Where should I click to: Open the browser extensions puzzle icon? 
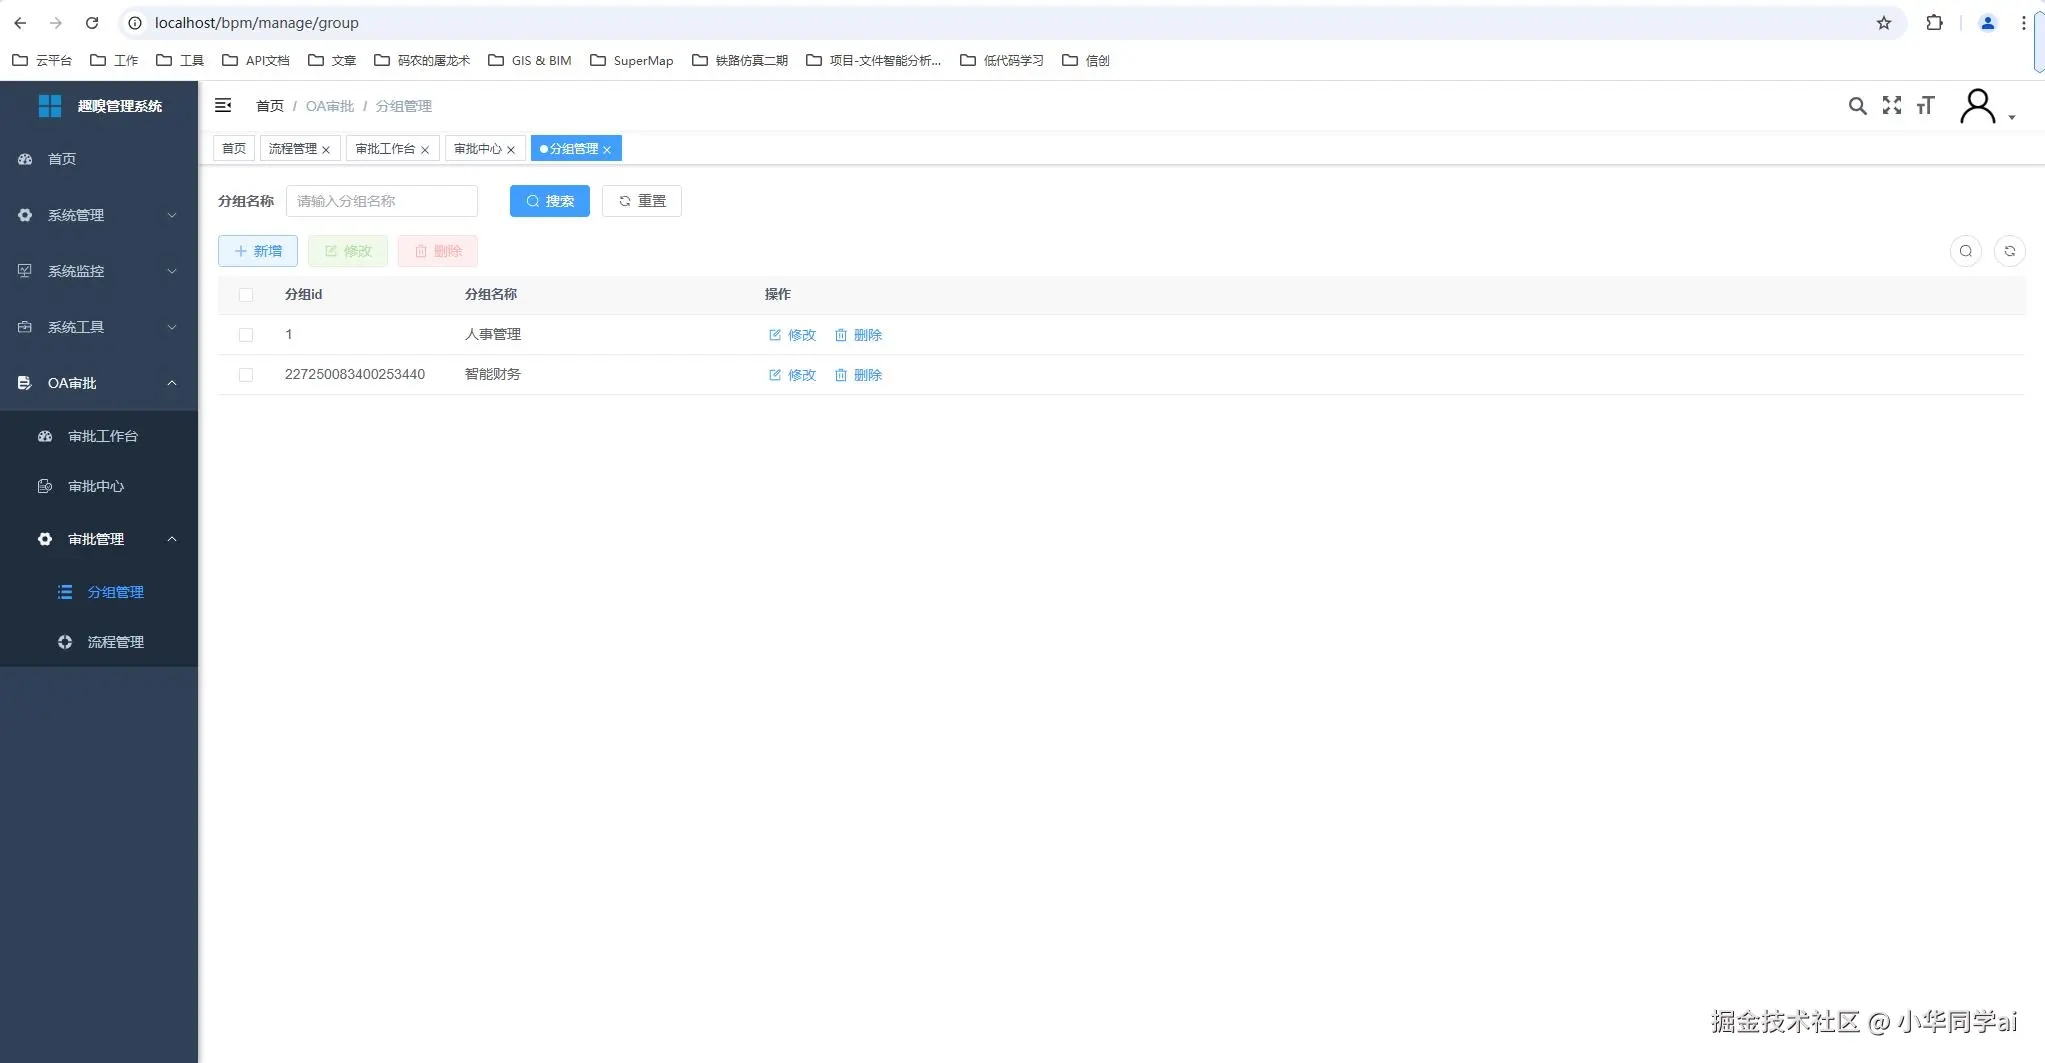(x=1934, y=23)
